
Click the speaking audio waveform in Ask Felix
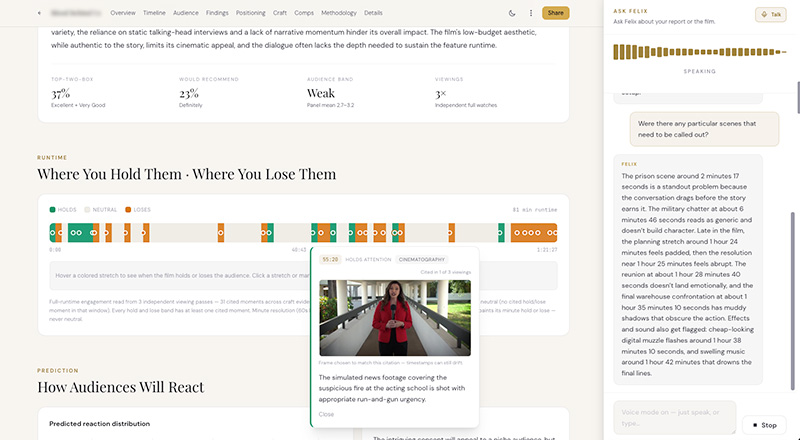[x=699, y=52]
